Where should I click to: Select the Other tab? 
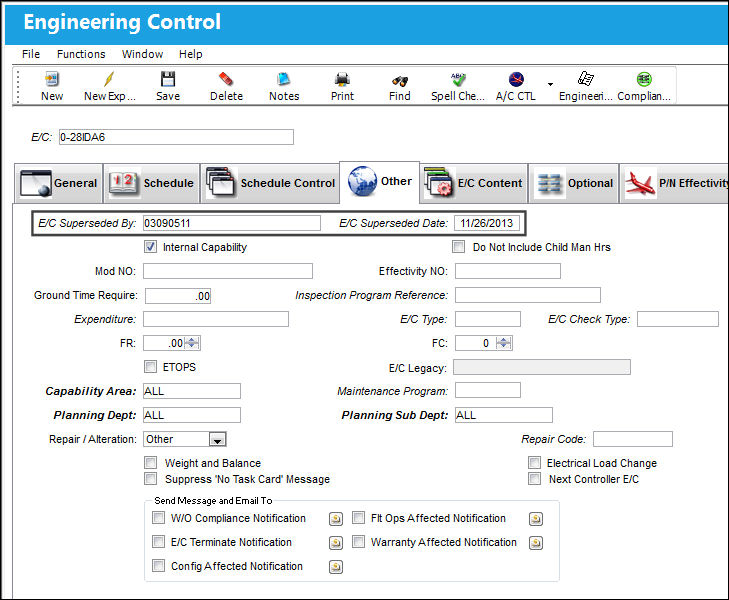point(379,182)
